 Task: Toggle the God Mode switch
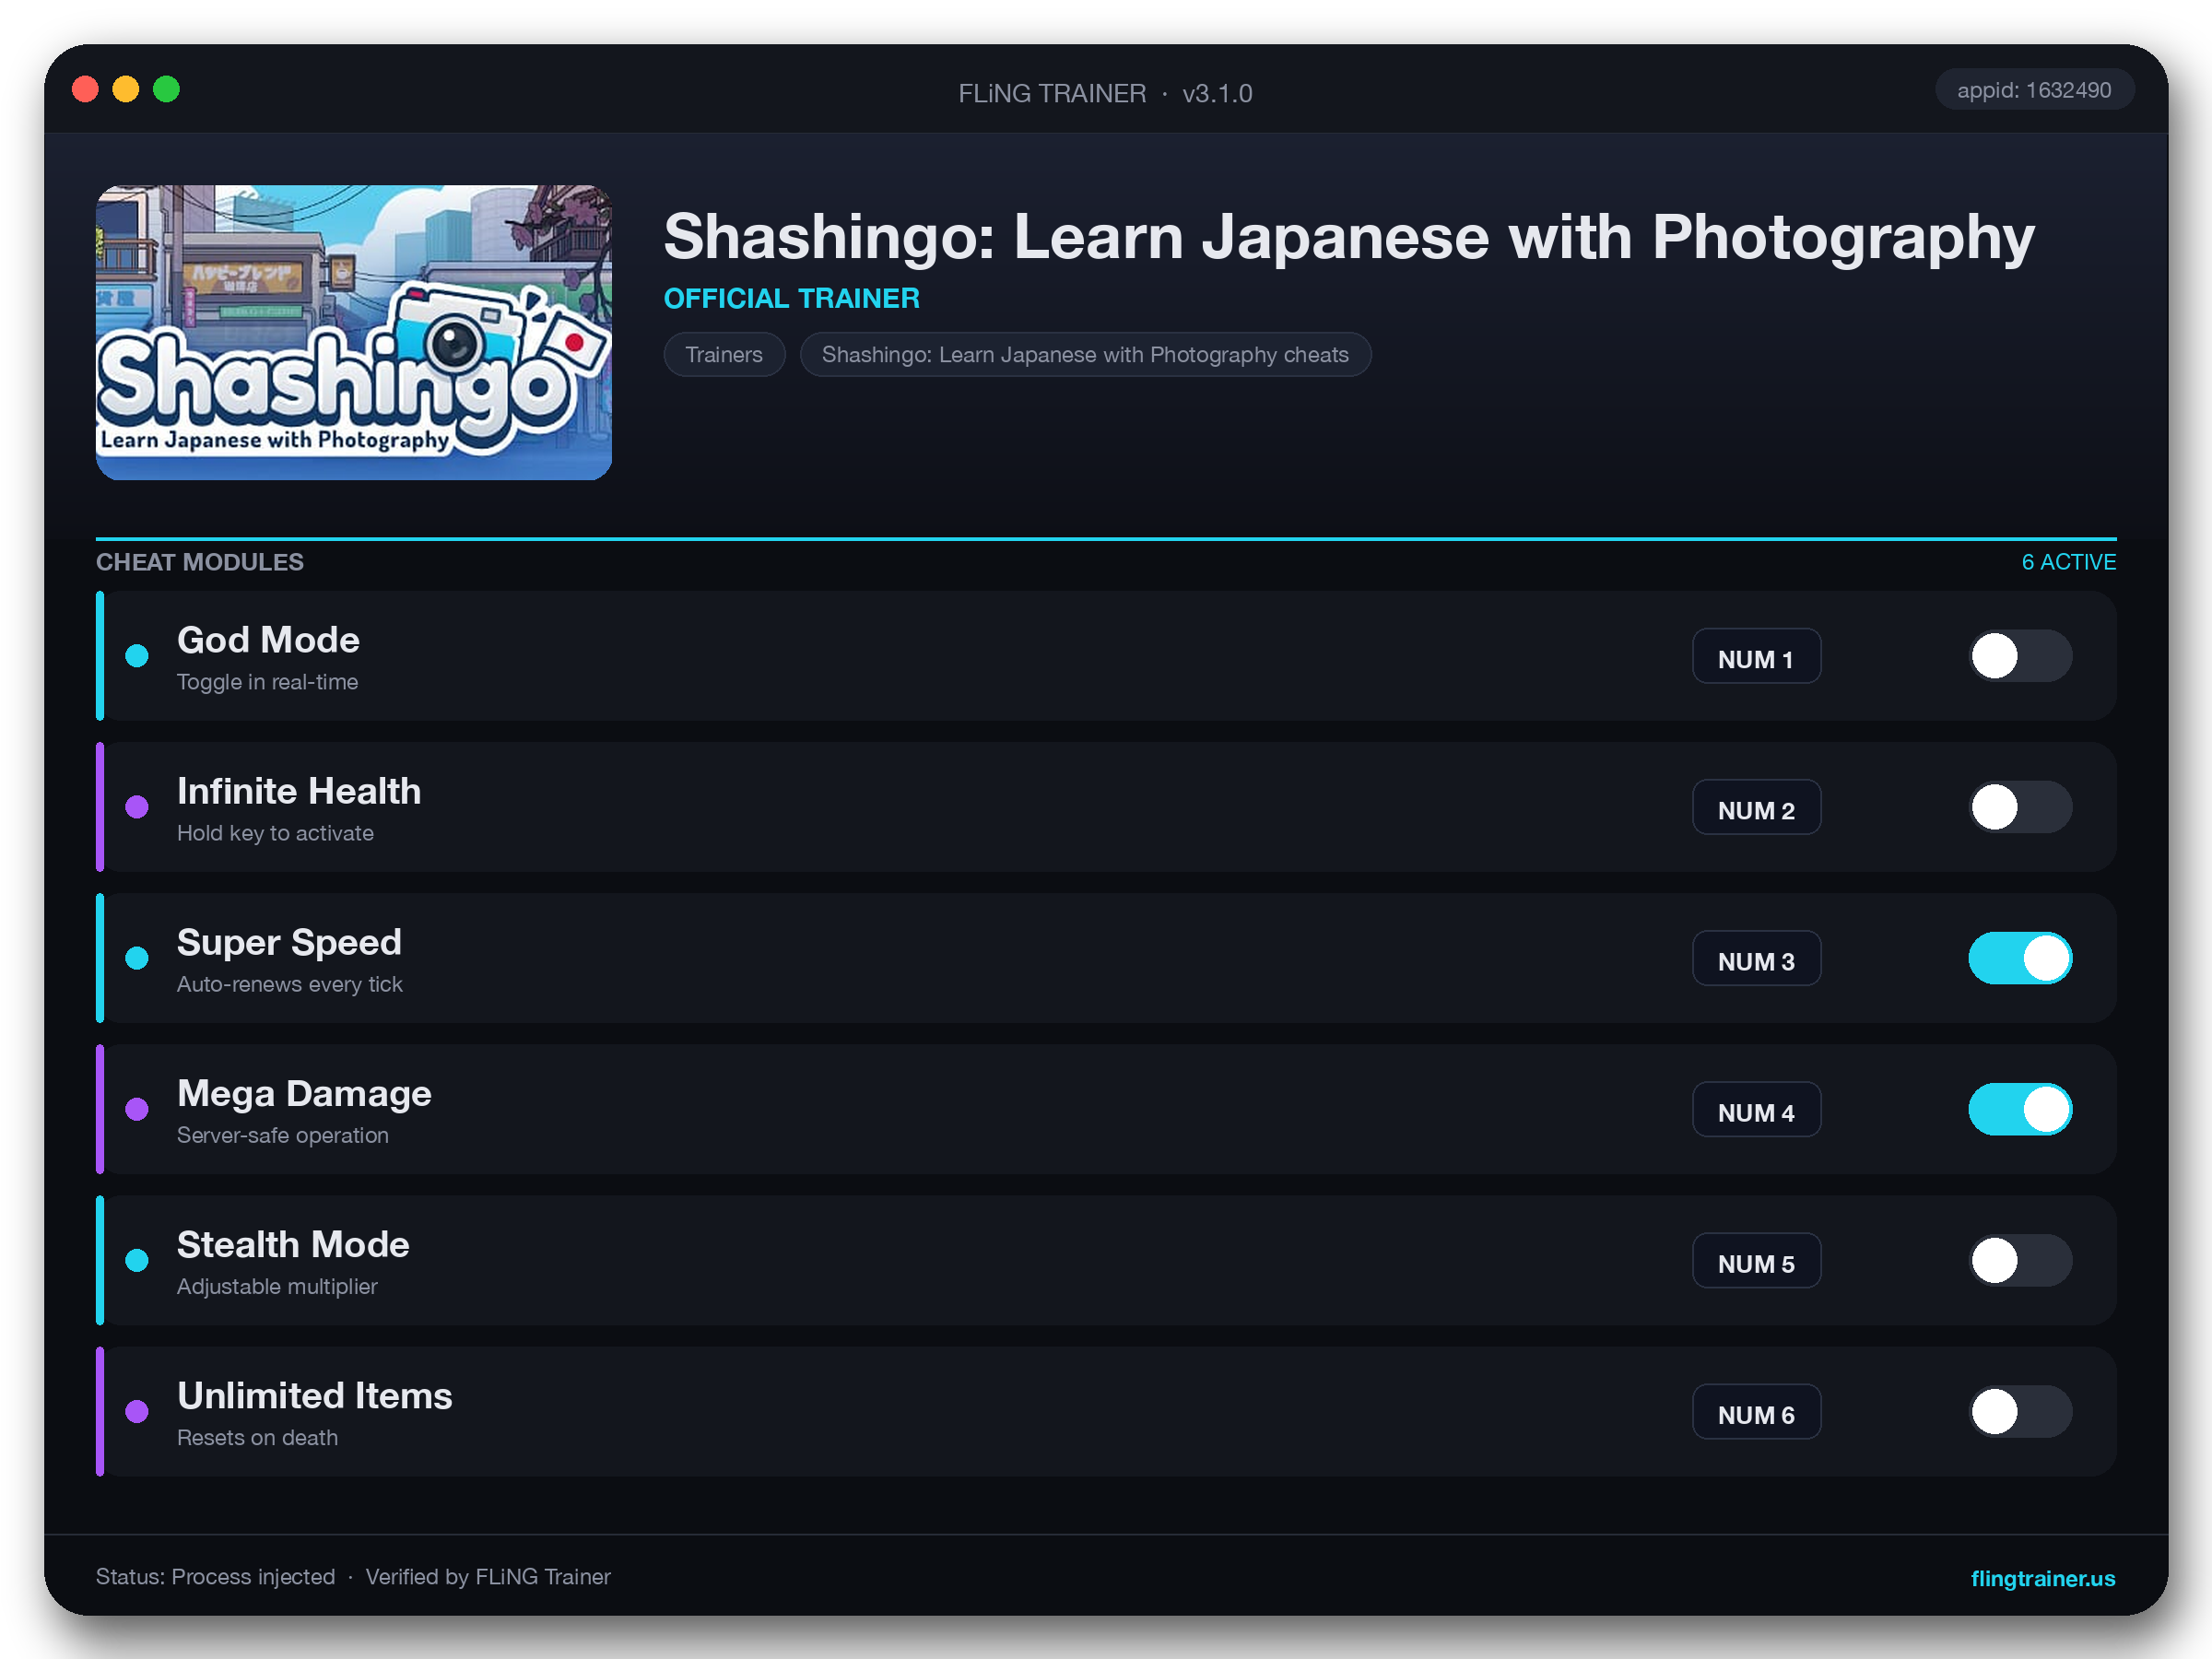point(2020,656)
